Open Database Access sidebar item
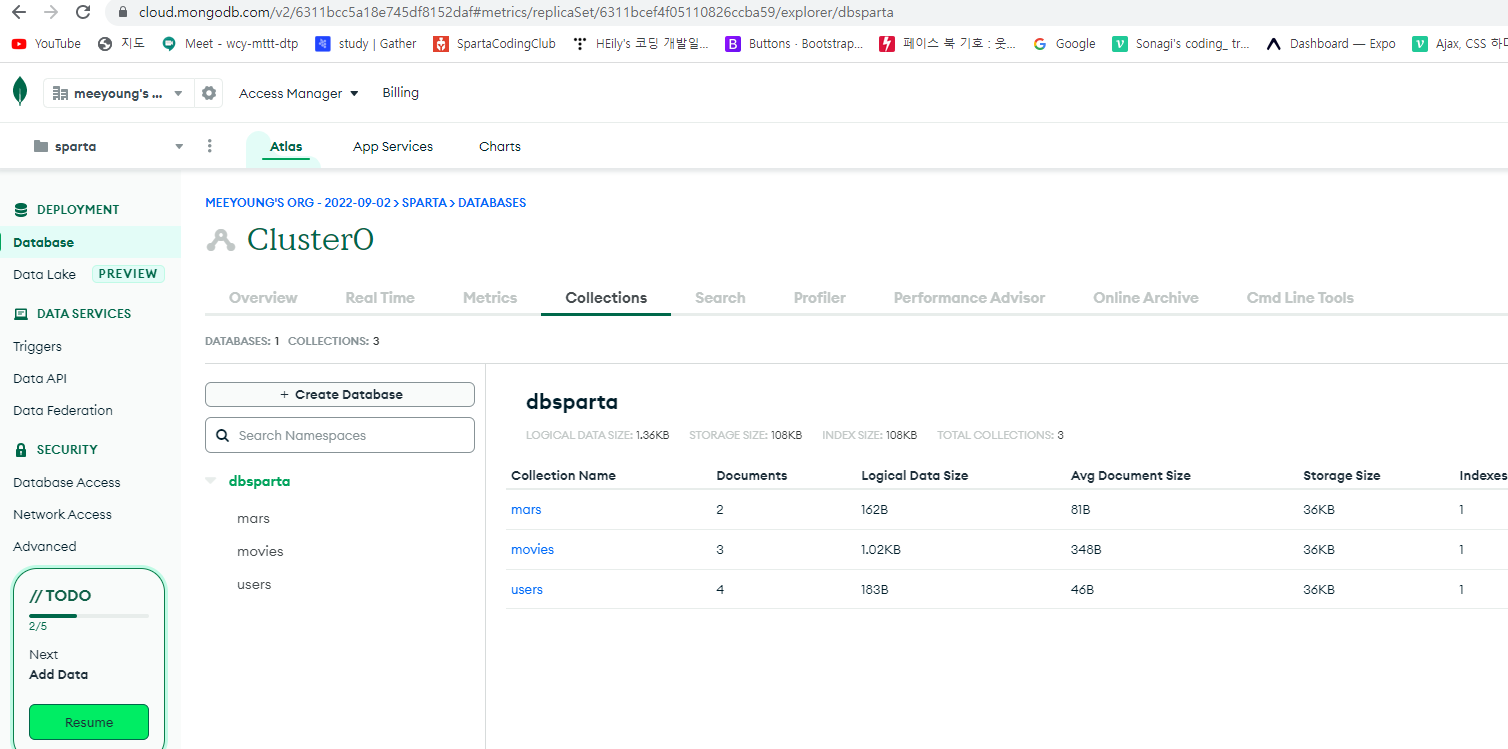The image size is (1508, 749). pyautogui.click(x=67, y=482)
